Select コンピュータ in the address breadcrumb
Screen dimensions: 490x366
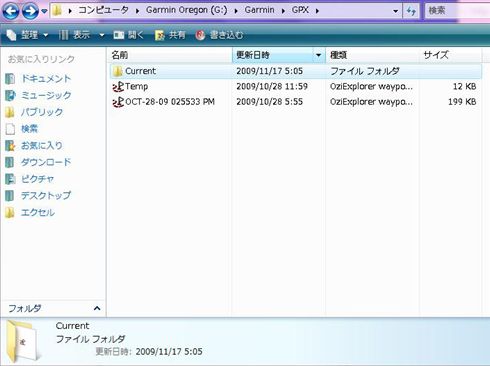click(103, 10)
